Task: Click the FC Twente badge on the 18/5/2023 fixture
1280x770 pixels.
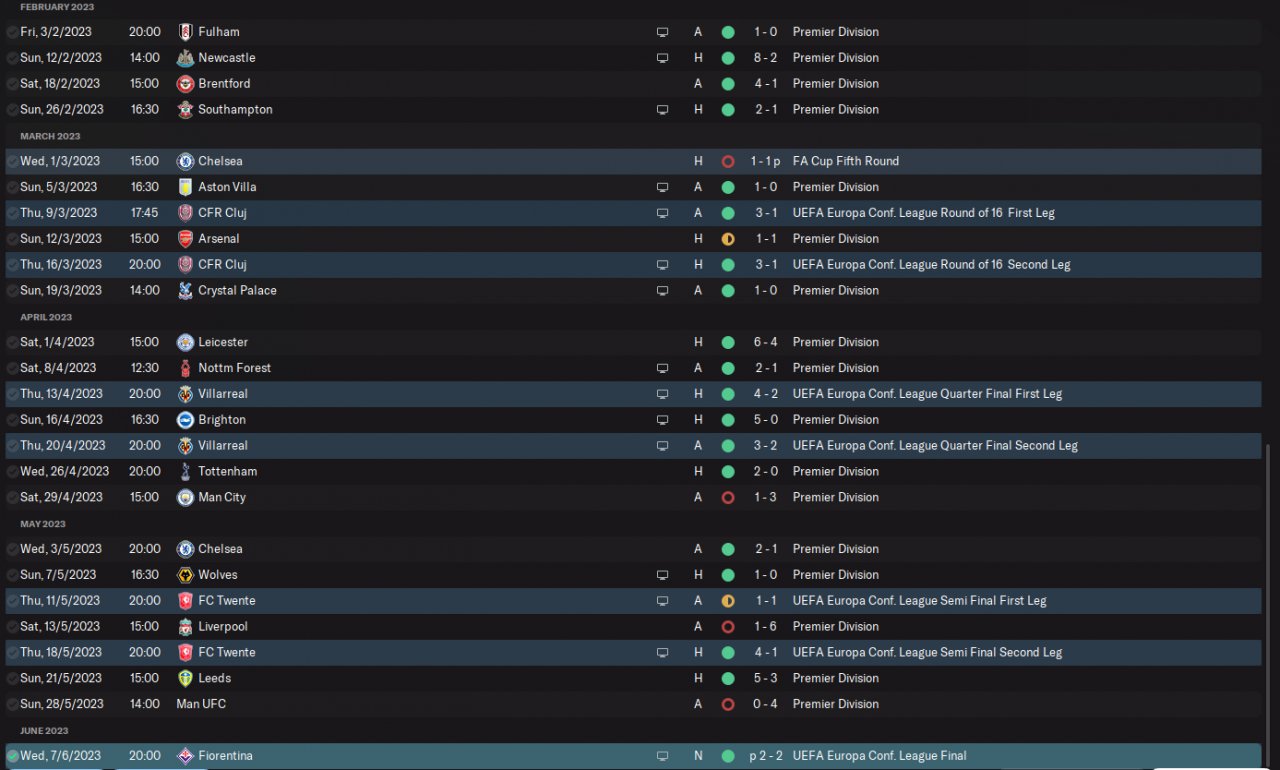Action: tap(185, 653)
